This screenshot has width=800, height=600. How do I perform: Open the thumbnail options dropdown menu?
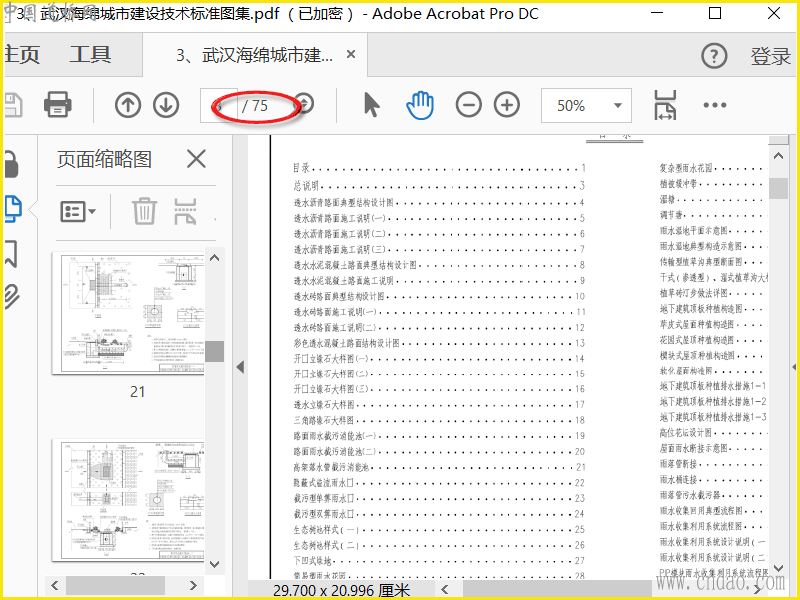click(78, 211)
